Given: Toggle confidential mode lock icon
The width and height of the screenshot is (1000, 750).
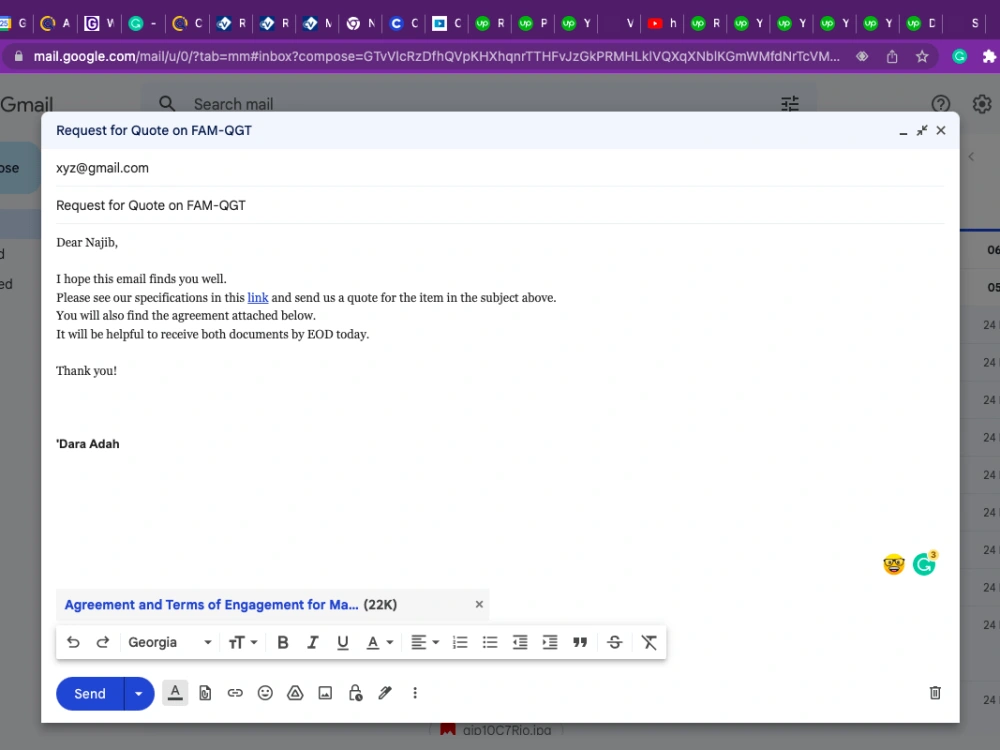Looking at the screenshot, I should point(355,693).
